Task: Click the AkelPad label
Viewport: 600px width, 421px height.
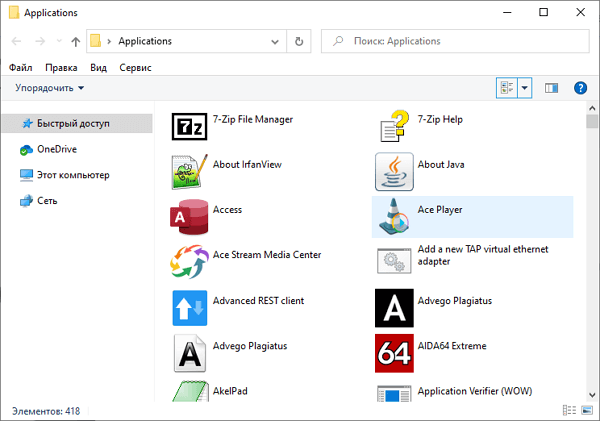Action: (x=230, y=391)
